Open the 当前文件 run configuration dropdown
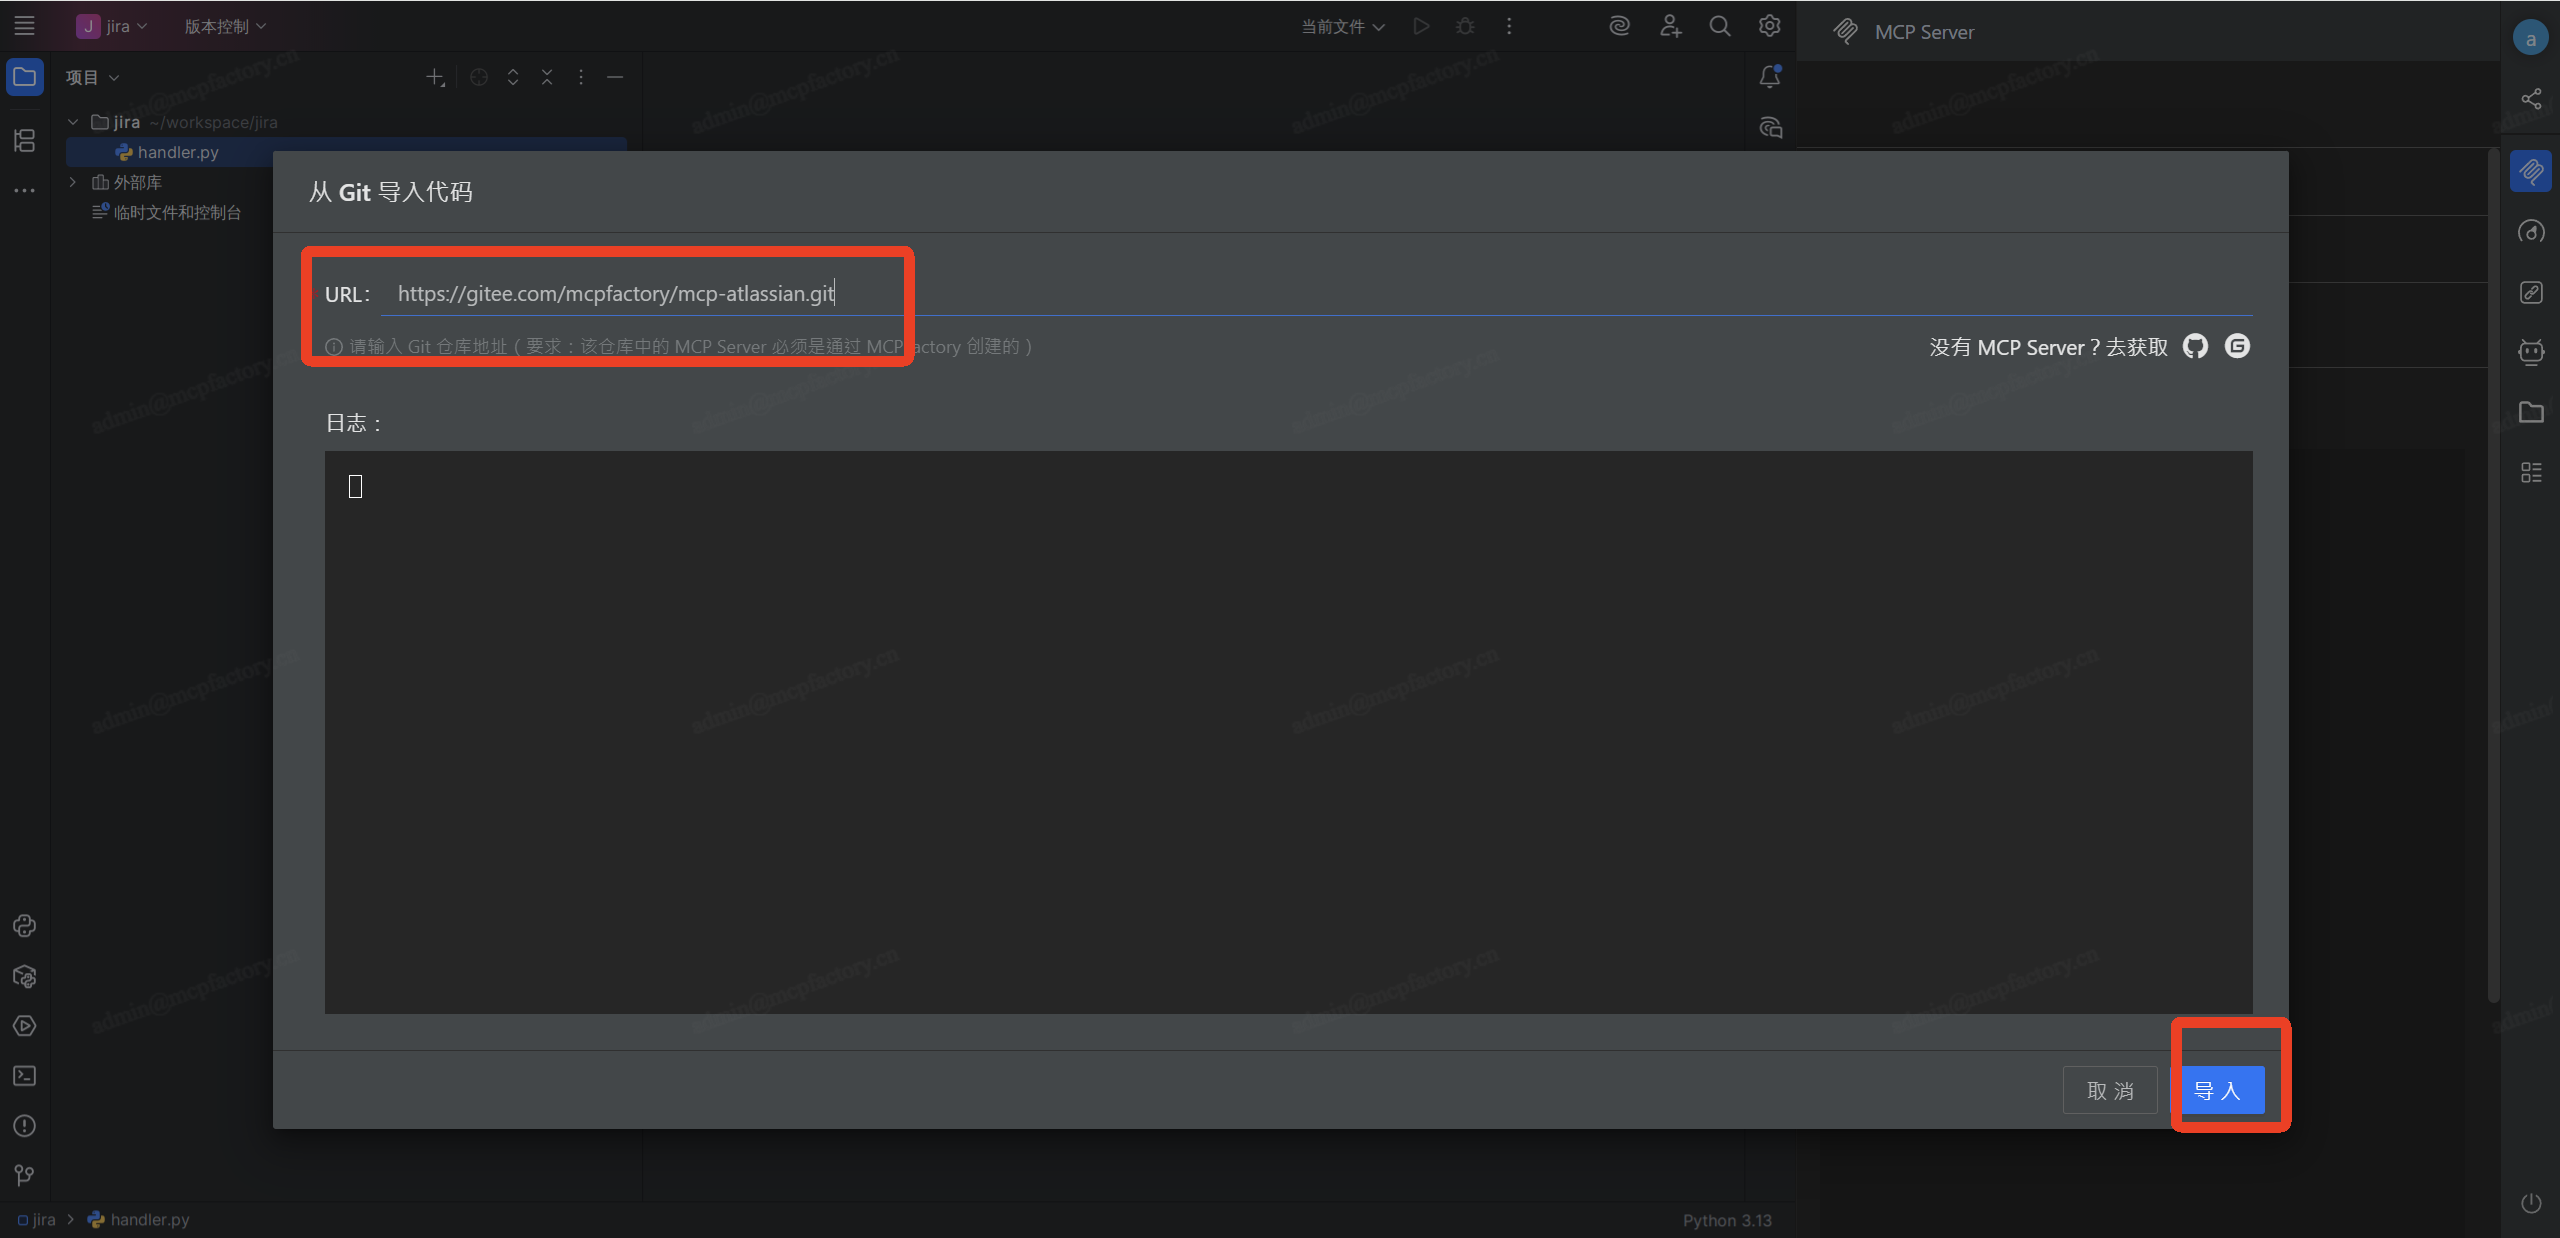Viewport: 2560px width, 1238px height. 1342,27
